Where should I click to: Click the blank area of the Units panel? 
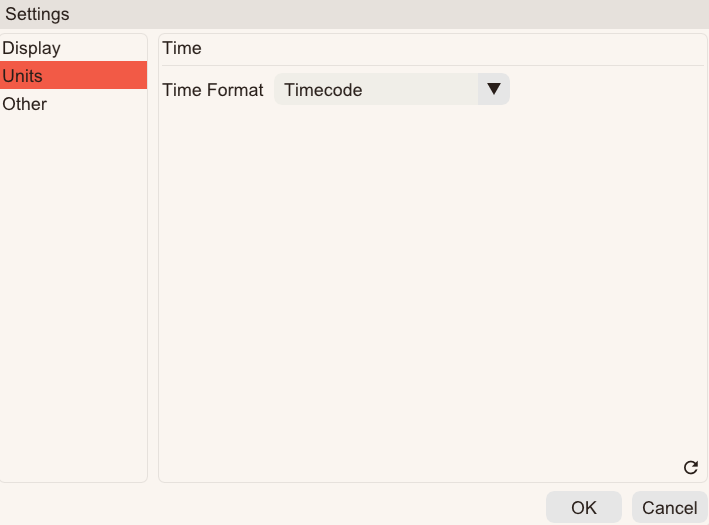tap(432, 280)
